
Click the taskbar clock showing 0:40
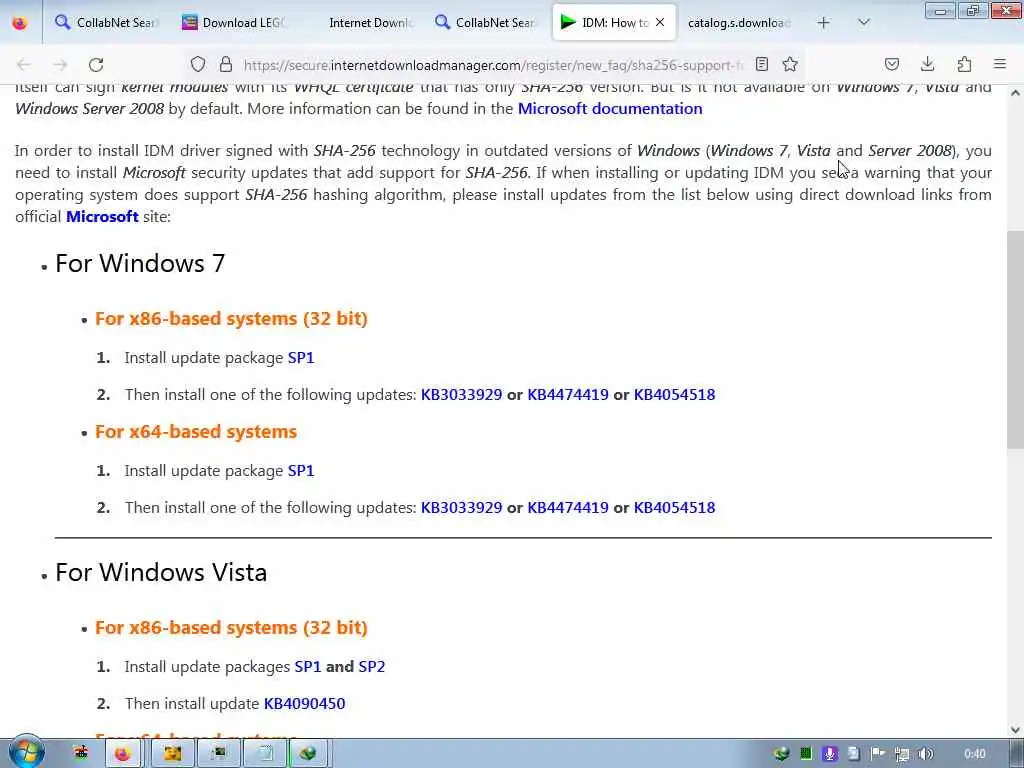pos(974,754)
